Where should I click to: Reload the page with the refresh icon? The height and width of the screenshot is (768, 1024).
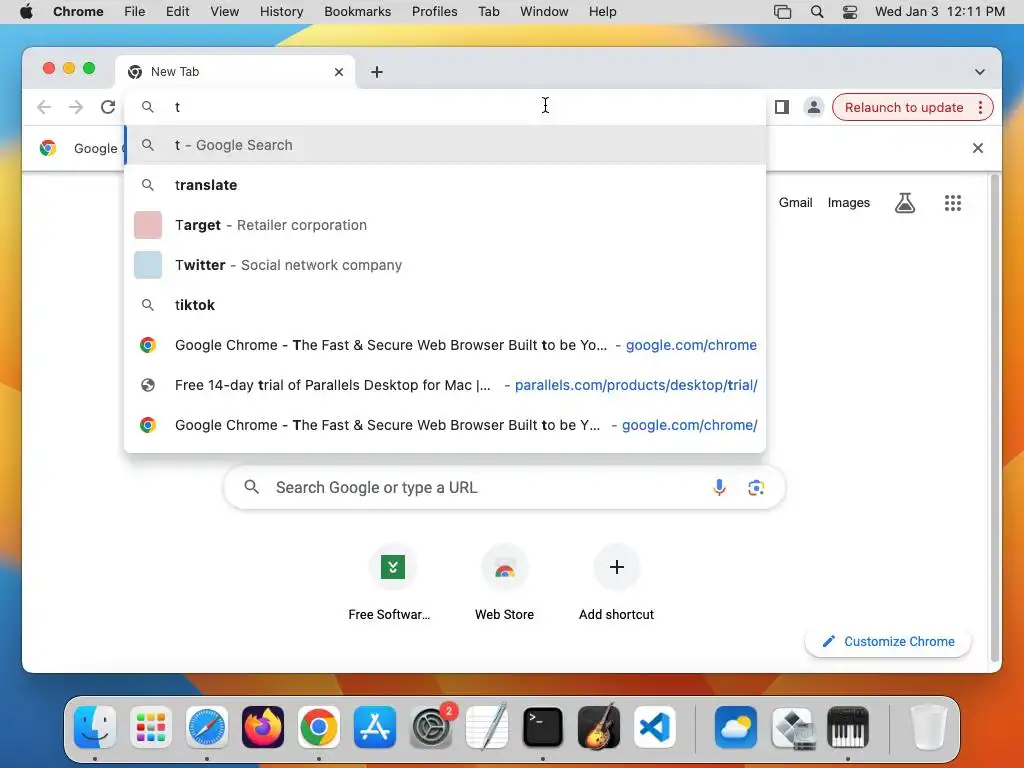pos(108,107)
